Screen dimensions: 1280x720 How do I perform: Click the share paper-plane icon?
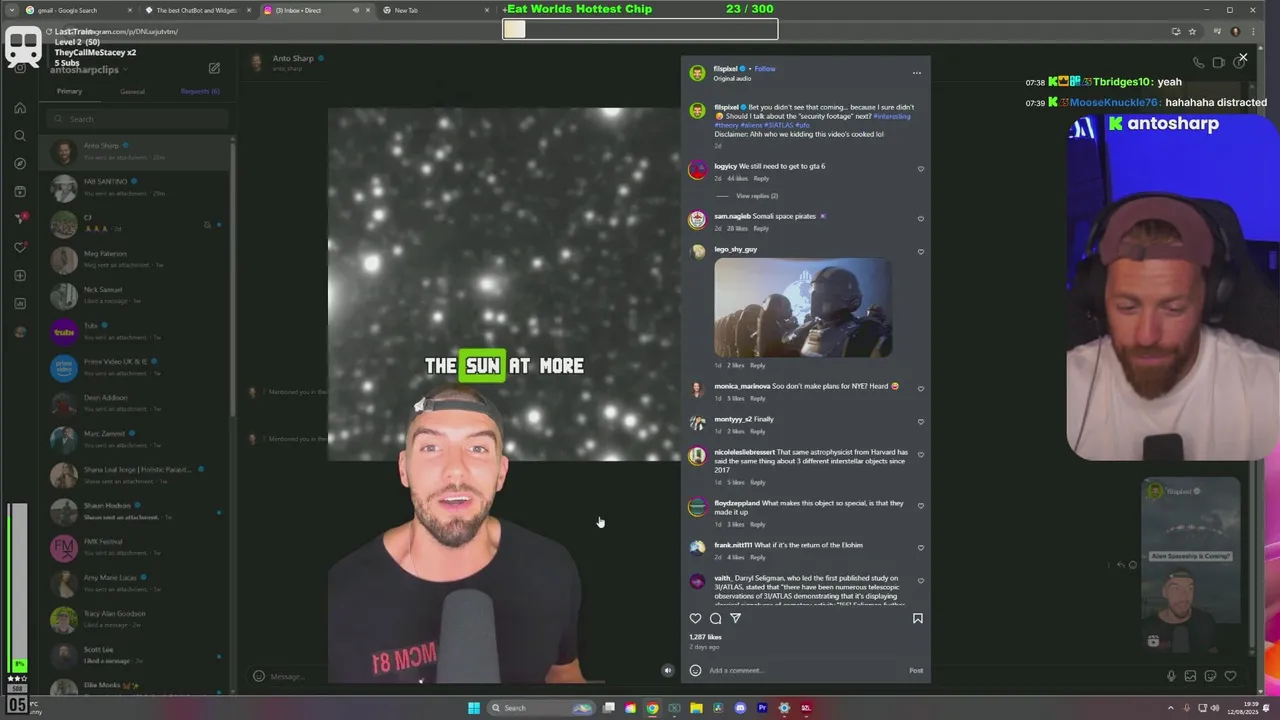coord(735,618)
